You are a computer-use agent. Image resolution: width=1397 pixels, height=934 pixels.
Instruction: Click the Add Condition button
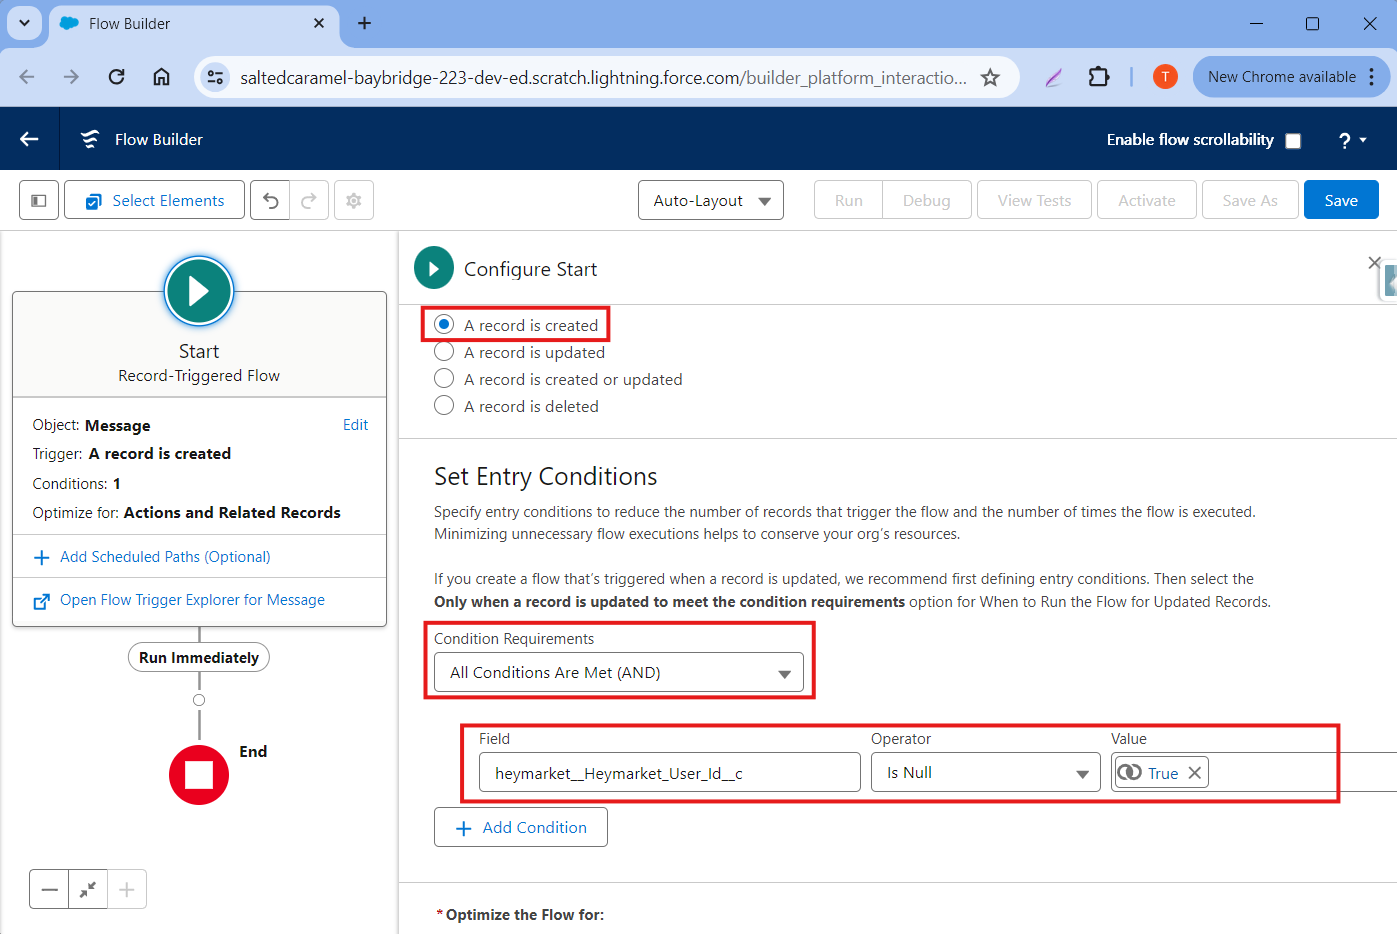click(521, 827)
